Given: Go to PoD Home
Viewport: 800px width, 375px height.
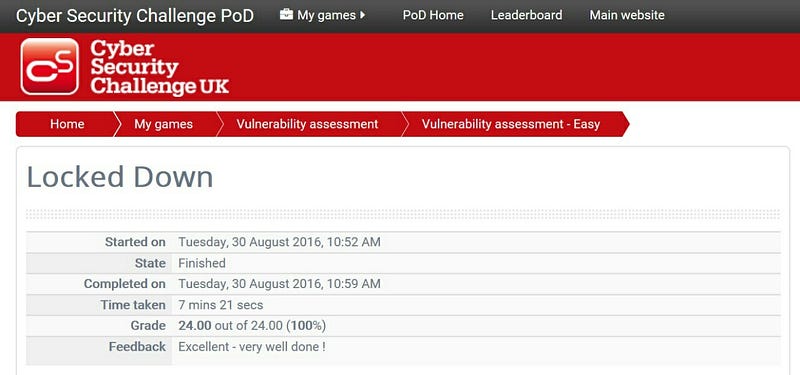Looking at the screenshot, I should [x=433, y=15].
